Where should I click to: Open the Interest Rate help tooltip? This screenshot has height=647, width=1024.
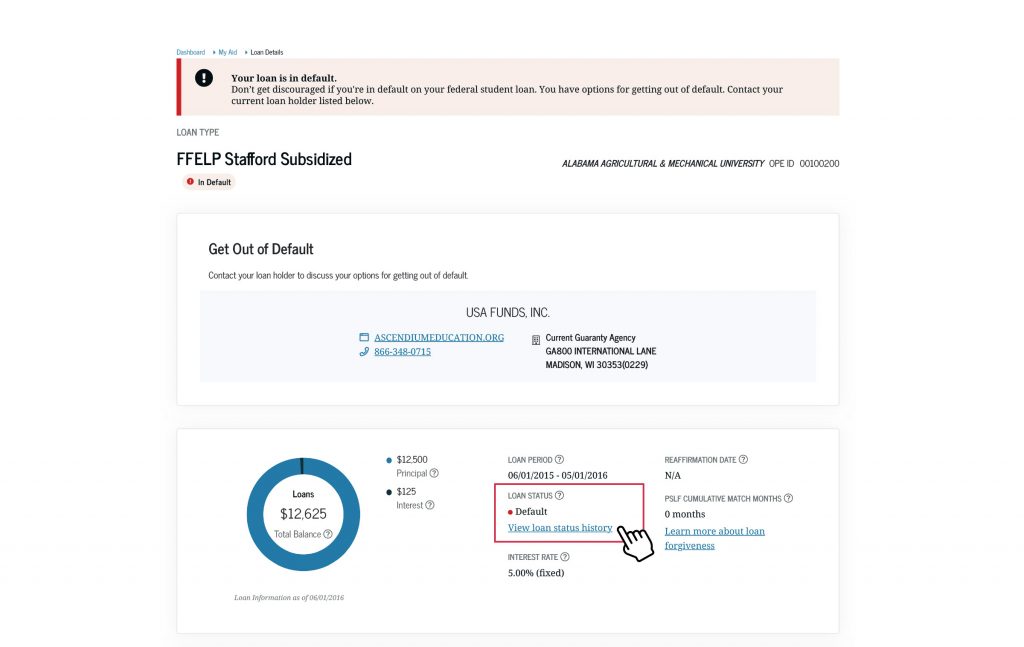click(x=564, y=555)
